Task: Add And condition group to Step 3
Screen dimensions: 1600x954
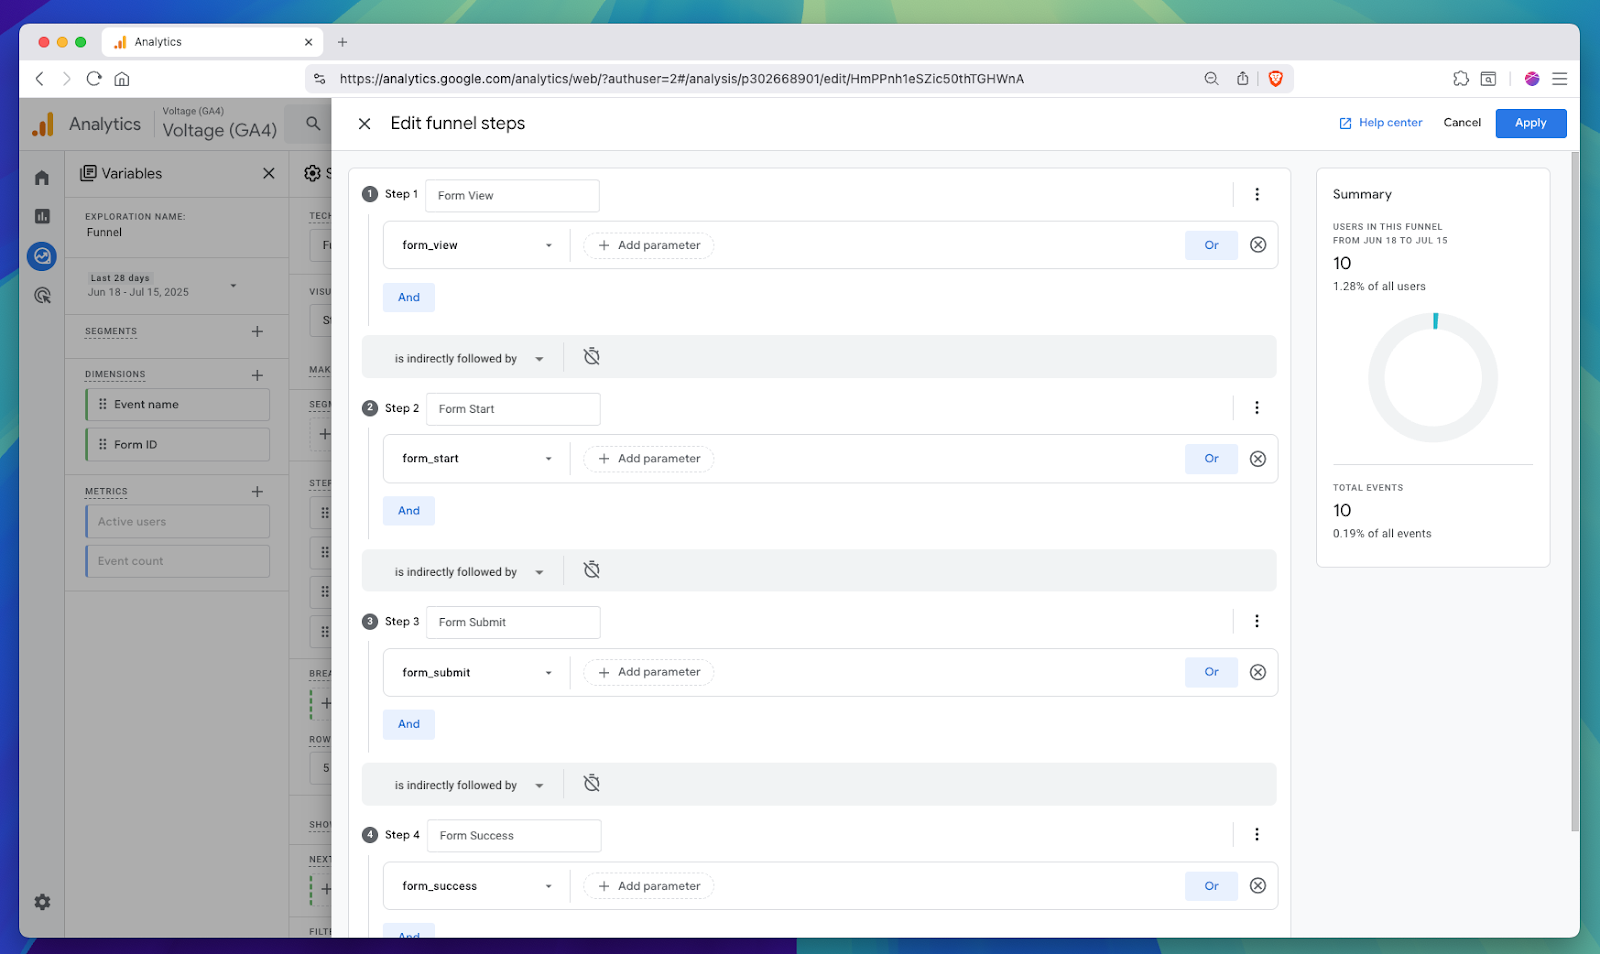Action: point(409,724)
